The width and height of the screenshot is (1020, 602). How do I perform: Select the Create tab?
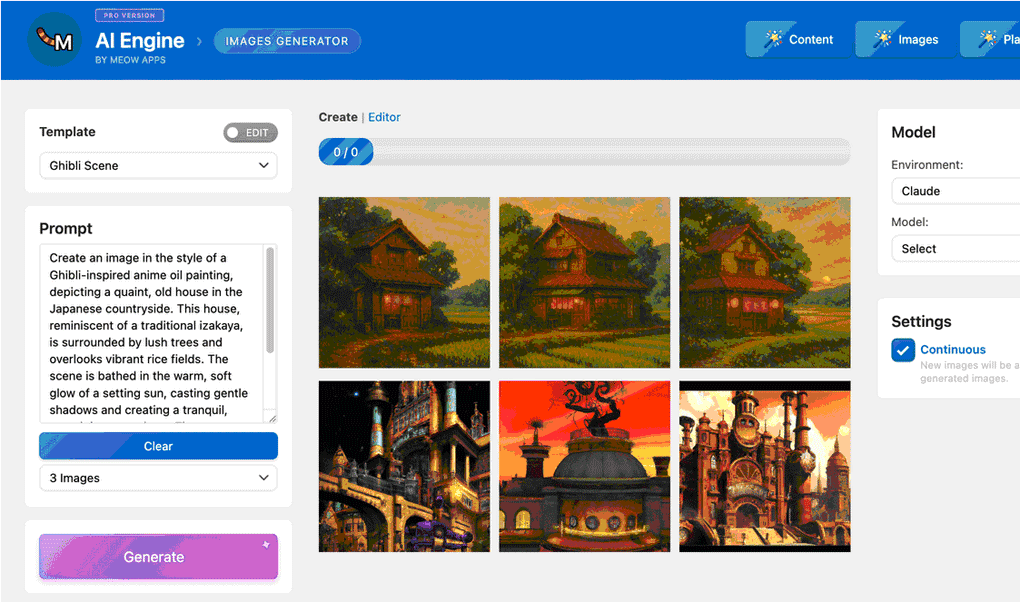[338, 117]
